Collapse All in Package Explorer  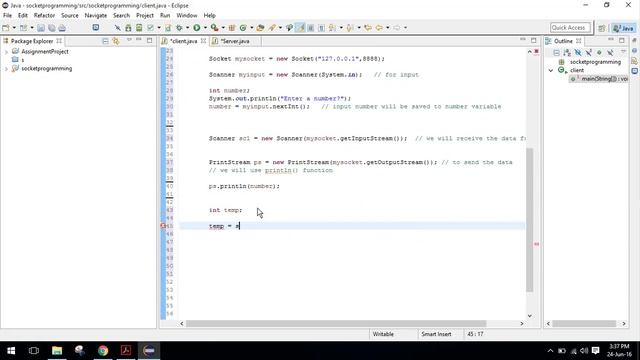coord(105,41)
